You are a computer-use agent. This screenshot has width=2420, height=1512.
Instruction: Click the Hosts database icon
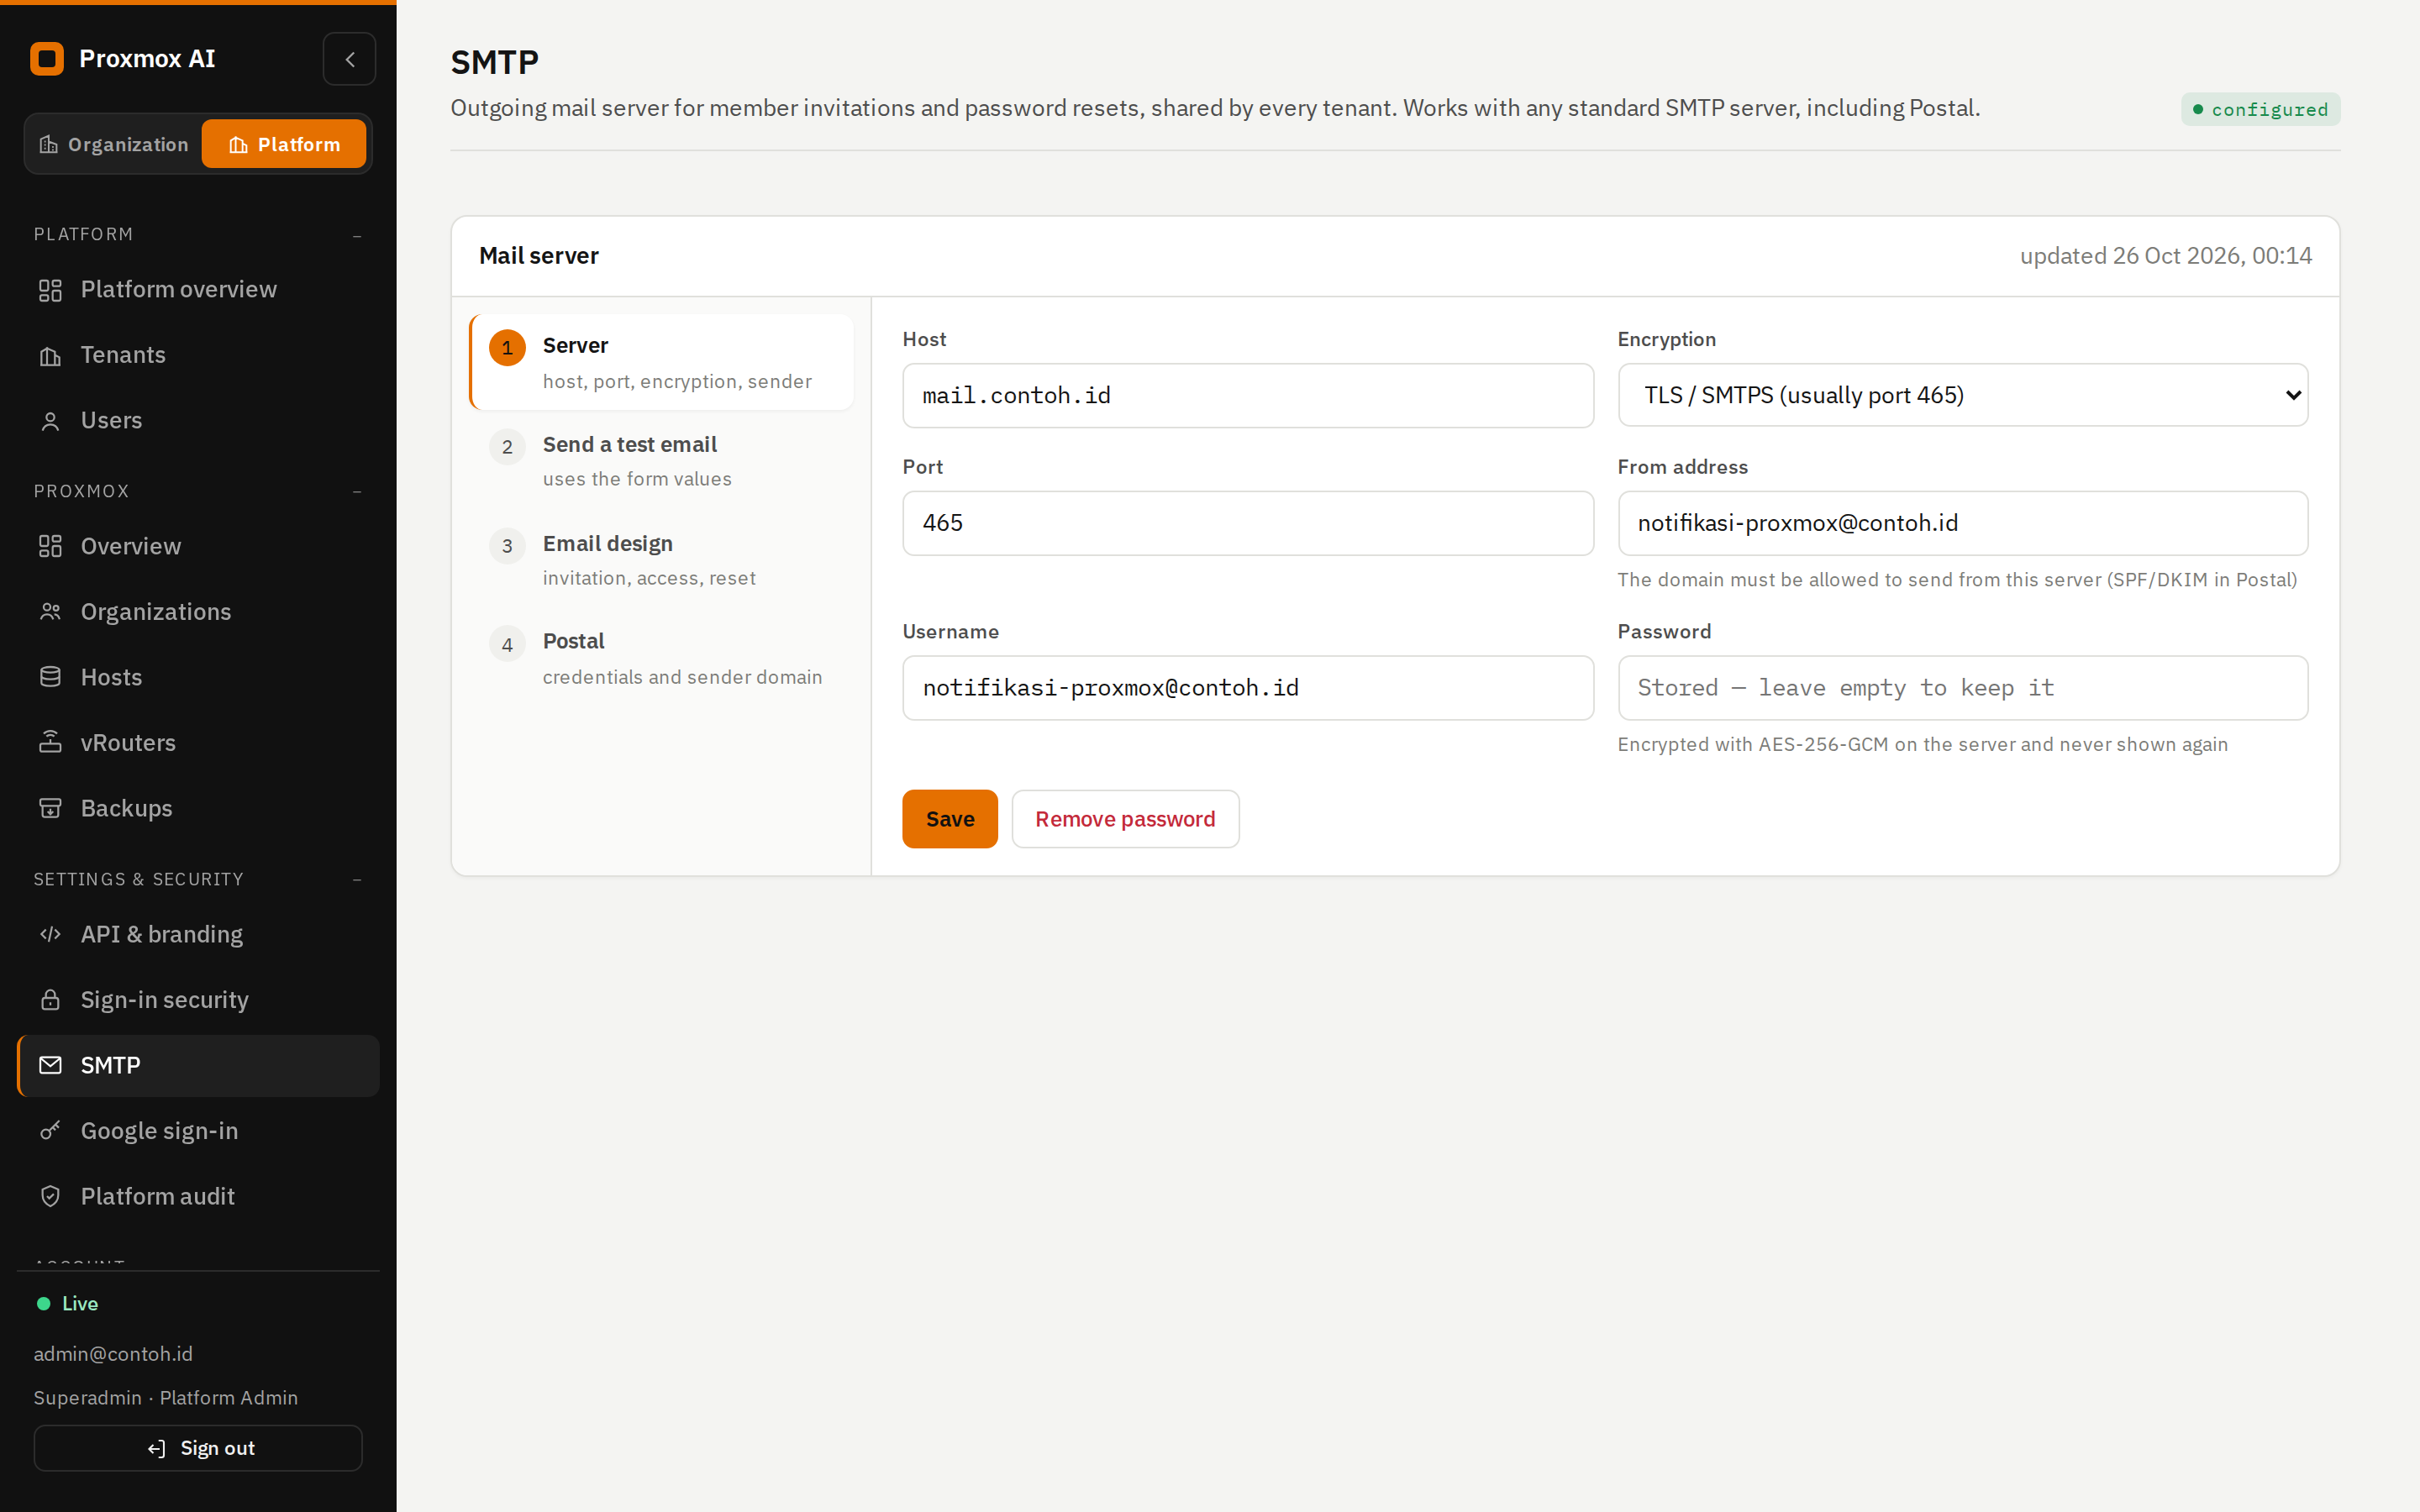[50, 677]
